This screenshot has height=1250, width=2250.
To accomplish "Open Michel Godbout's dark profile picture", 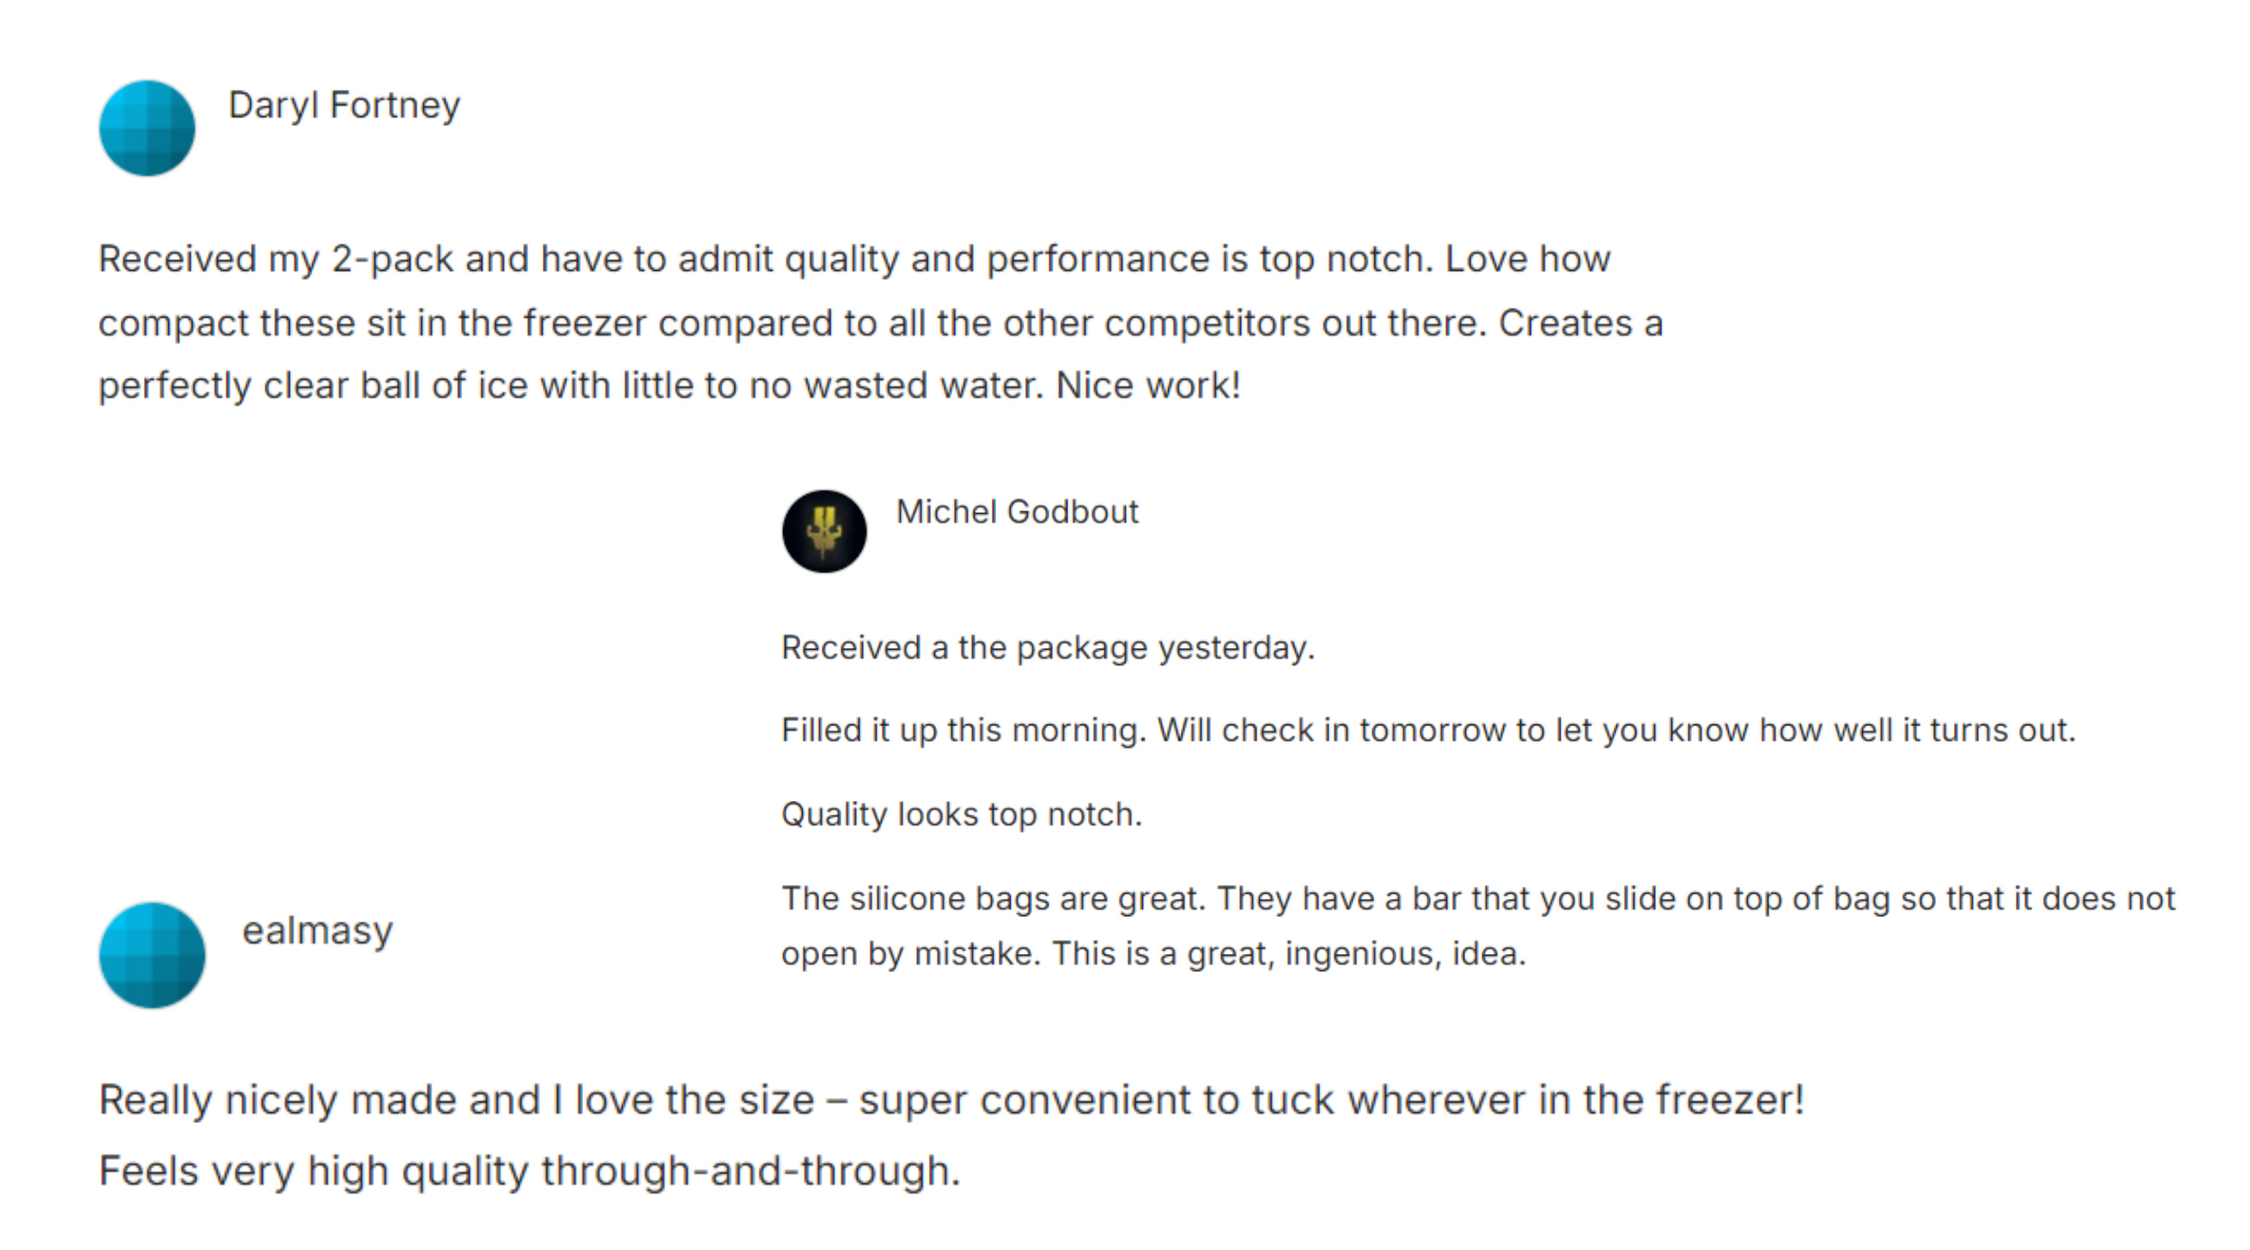I will coord(824,531).
